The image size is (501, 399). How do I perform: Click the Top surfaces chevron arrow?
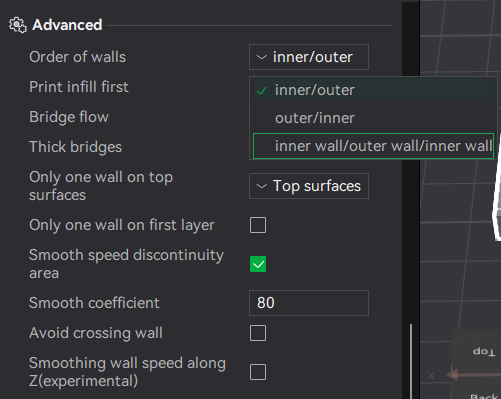[x=262, y=186]
